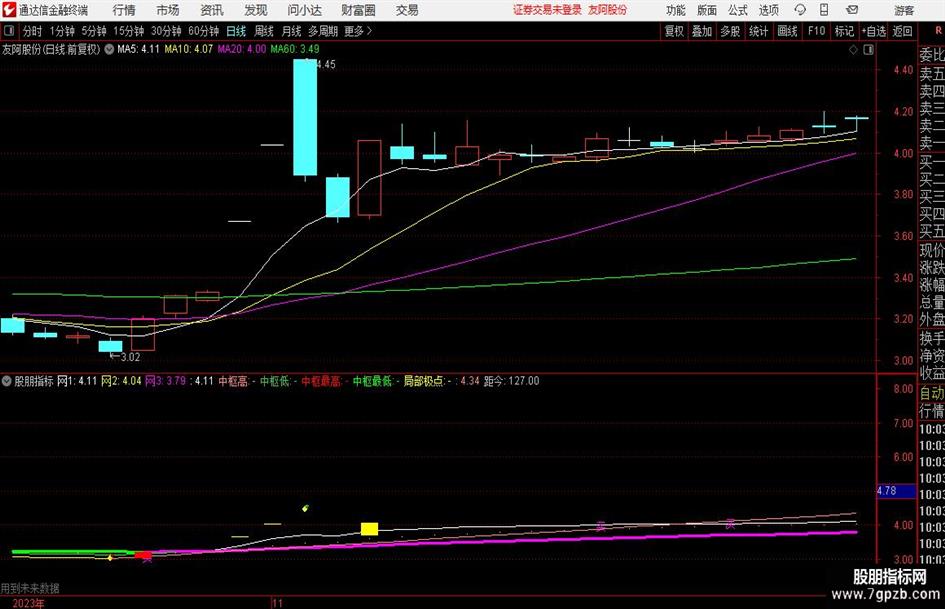Open the customer service headset icon
The image size is (945, 609).
(x=800, y=10)
